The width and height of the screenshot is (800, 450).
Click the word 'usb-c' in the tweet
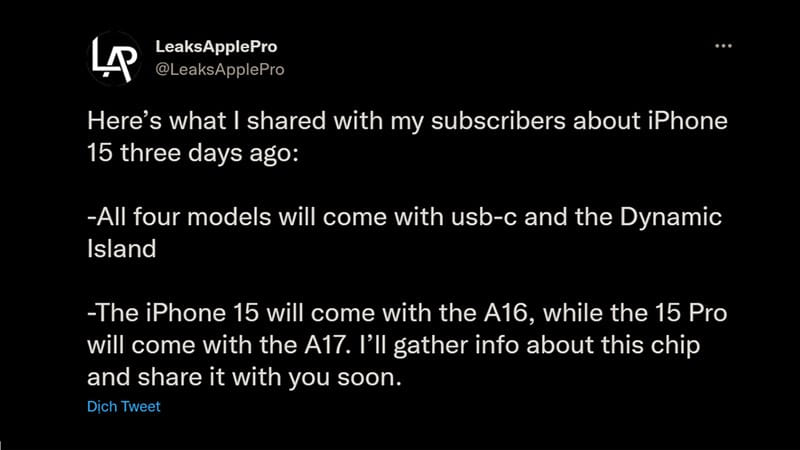point(484,217)
